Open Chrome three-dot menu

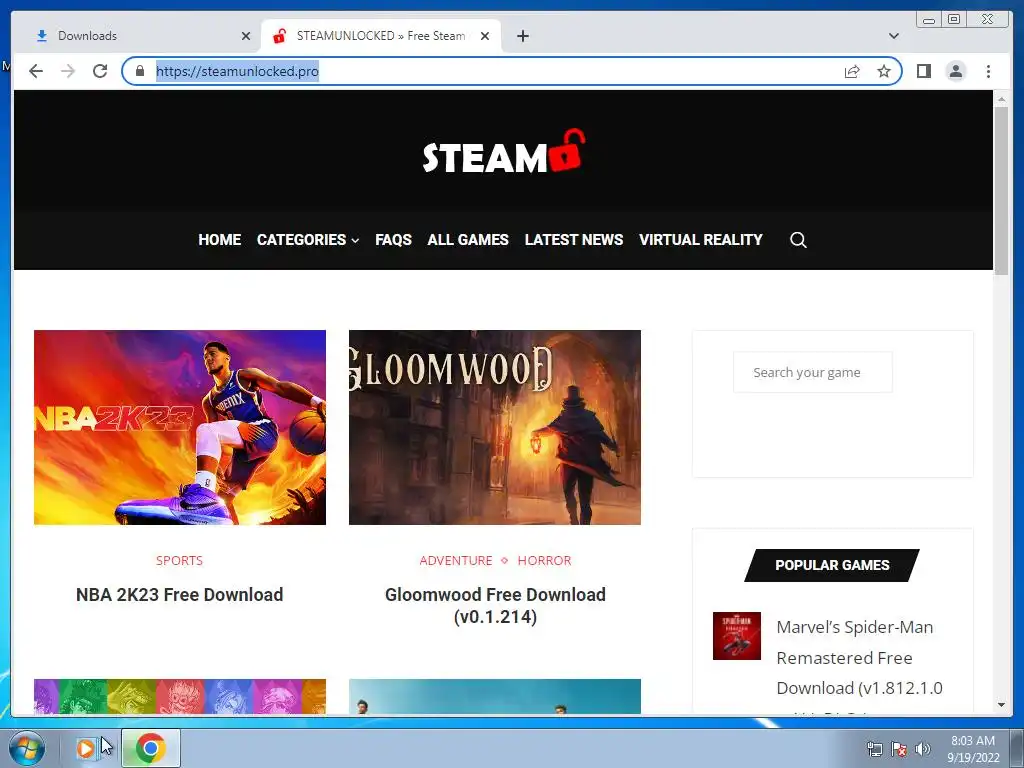(988, 71)
